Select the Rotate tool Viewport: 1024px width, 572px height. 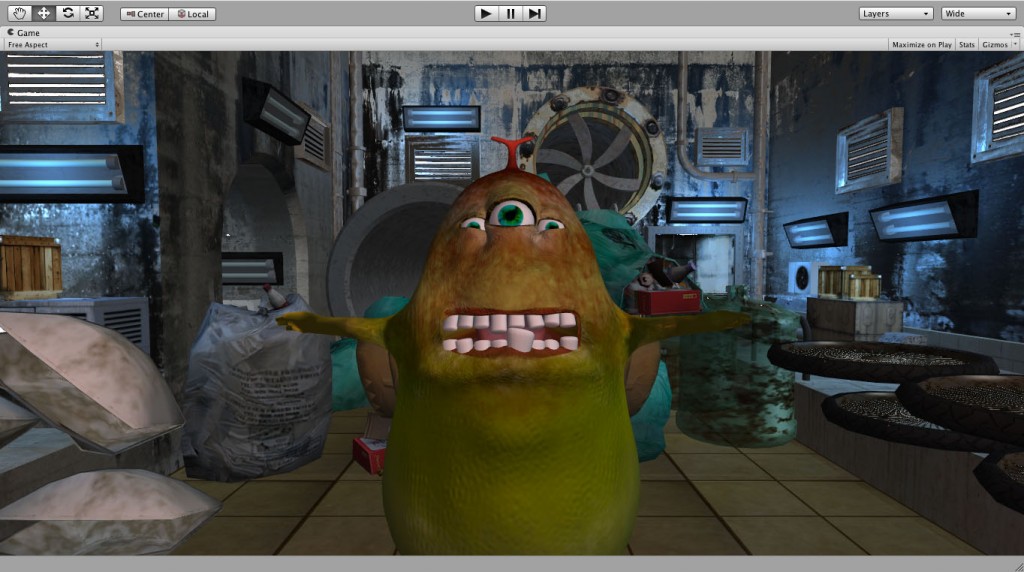coord(68,13)
